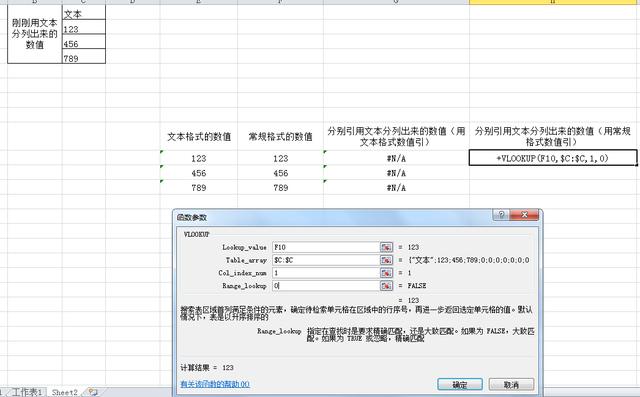640x397 pixels.
Task: Cancel the dialog with 取消 button
Action: click(511, 384)
